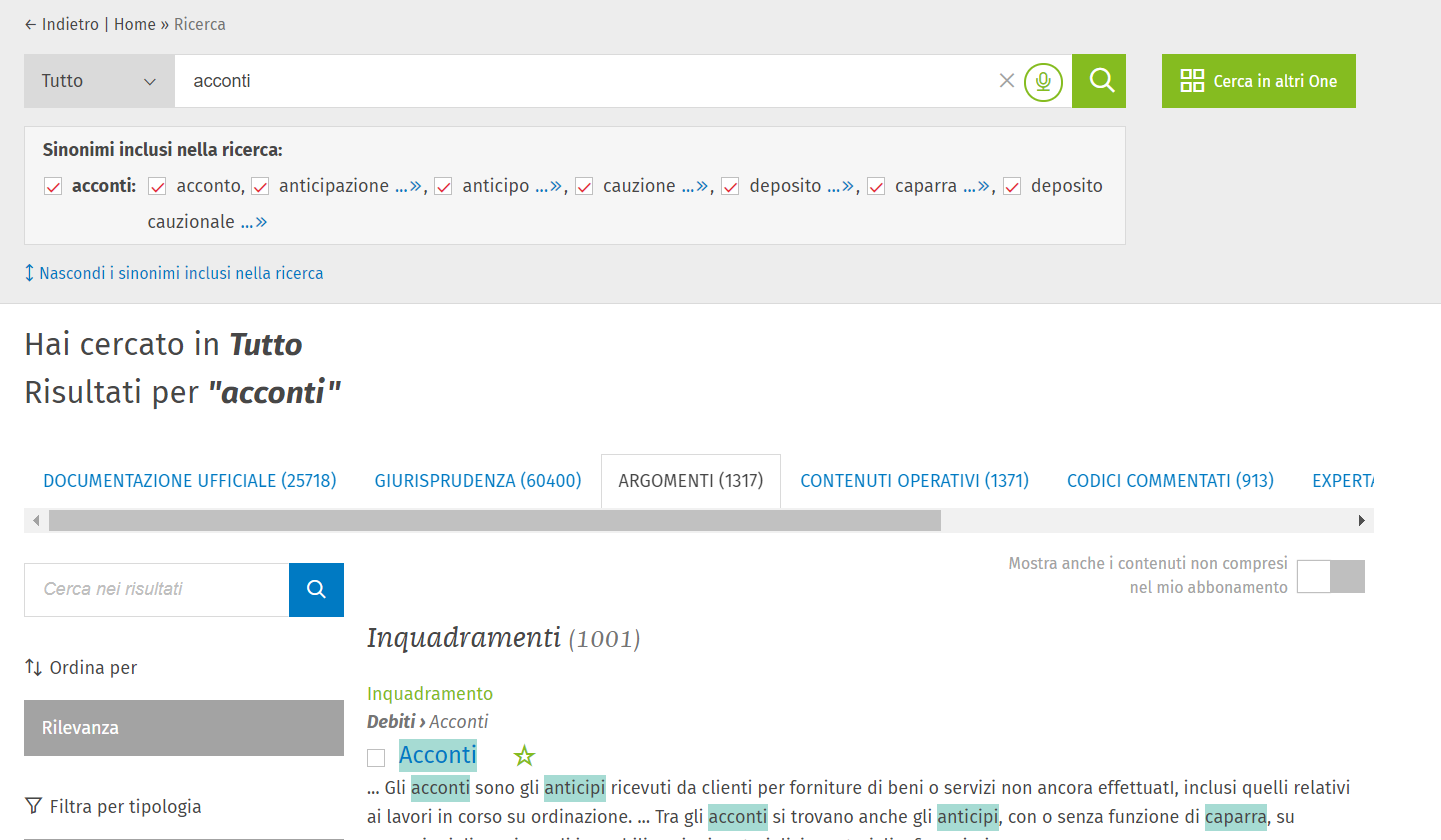Click the 'Cerca nei risultati' input field
The width and height of the screenshot is (1441, 840).
(x=157, y=590)
